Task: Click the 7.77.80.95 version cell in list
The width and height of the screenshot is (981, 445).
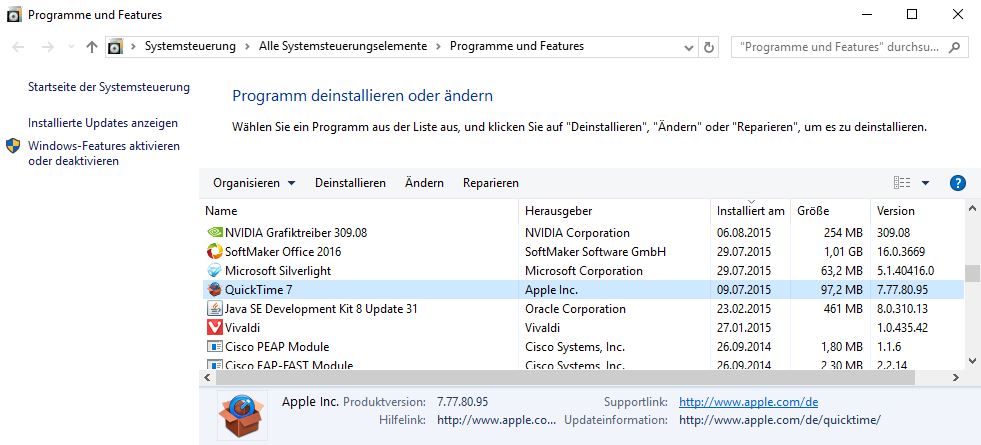Action: [902, 290]
